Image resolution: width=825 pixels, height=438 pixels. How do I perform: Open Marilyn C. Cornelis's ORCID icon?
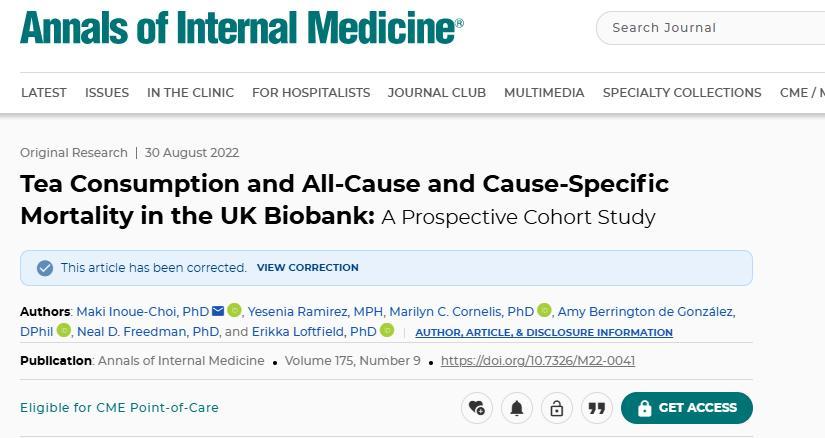[545, 311]
